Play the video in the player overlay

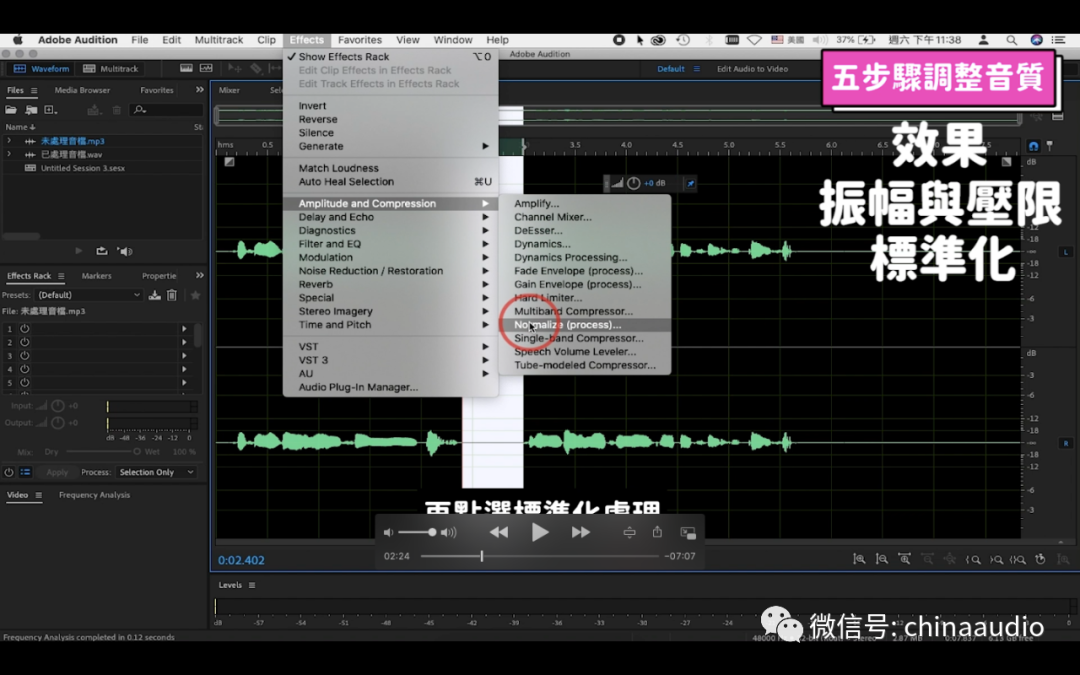click(x=540, y=532)
